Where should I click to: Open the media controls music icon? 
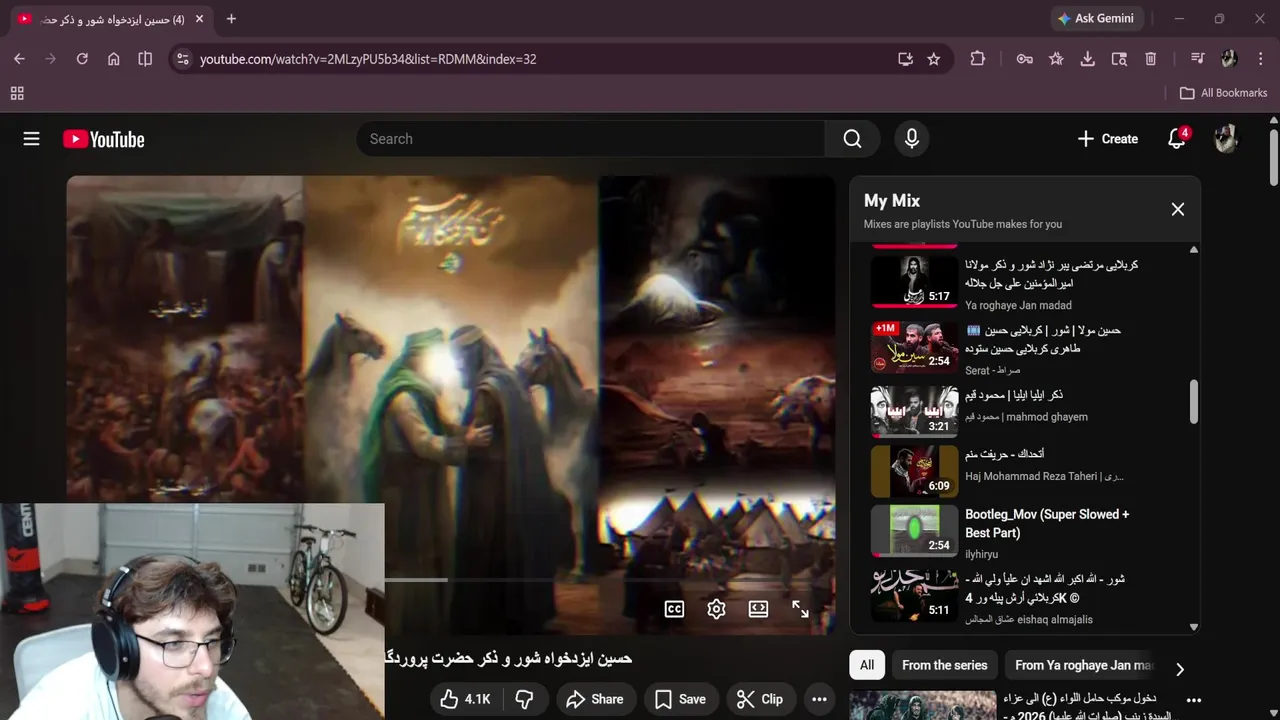(x=1197, y=59)
